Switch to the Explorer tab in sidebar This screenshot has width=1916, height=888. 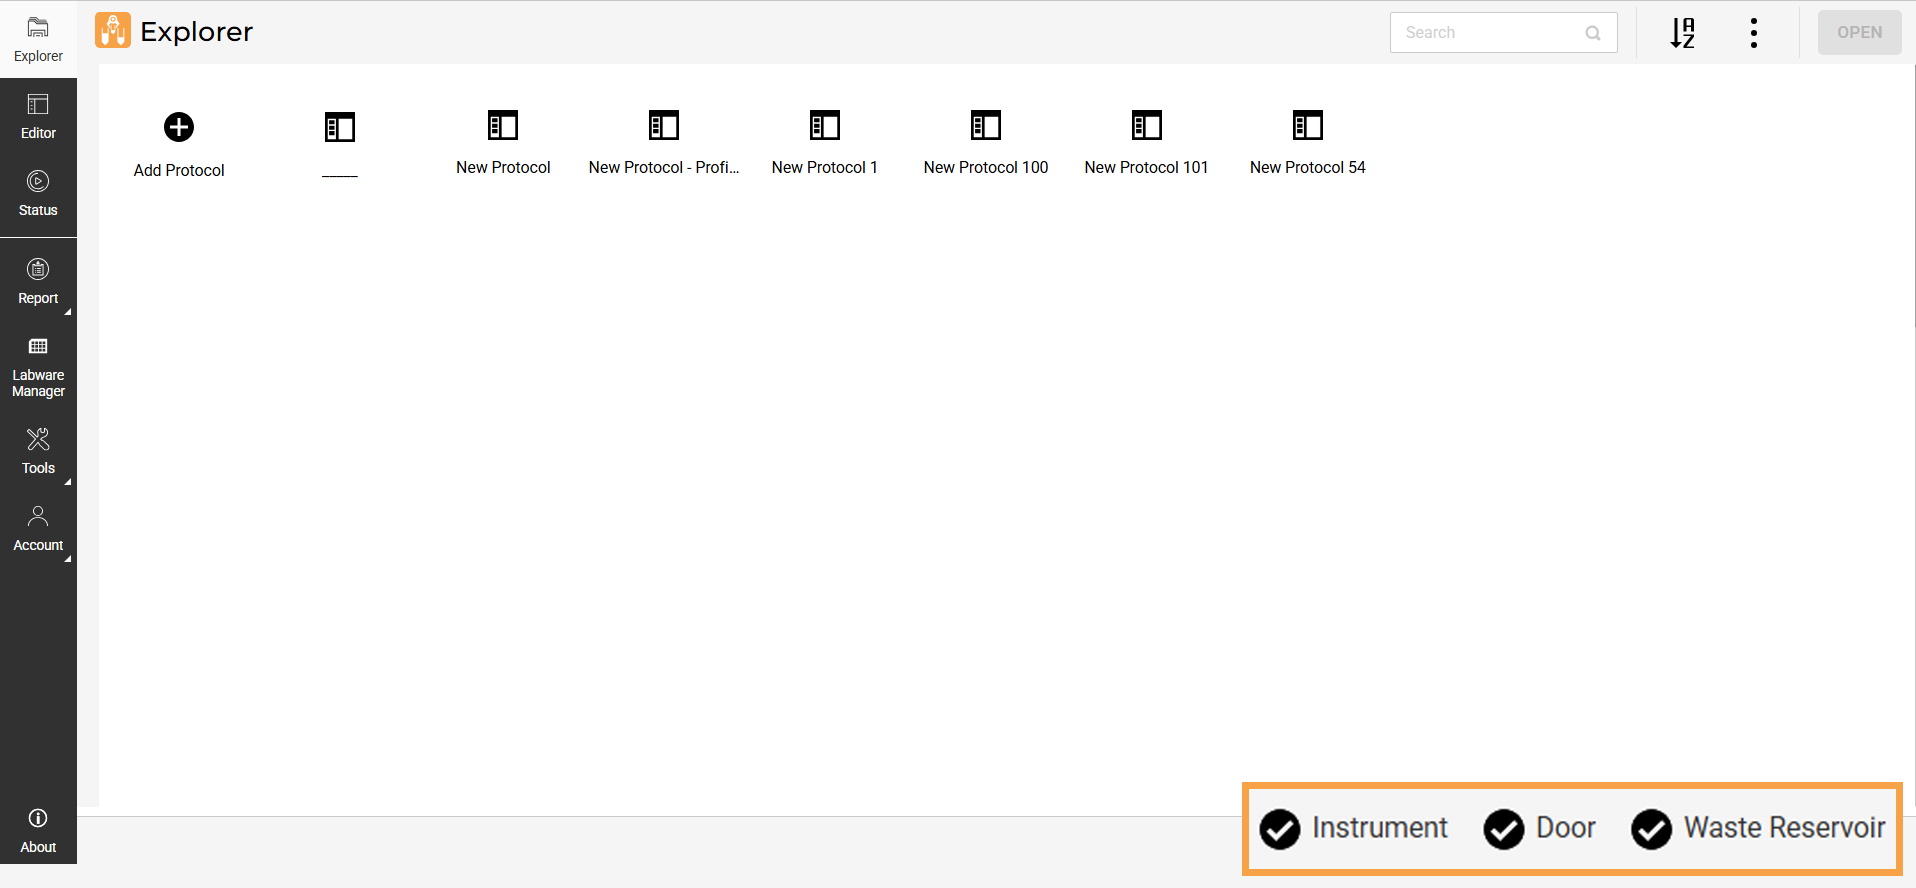coord(38,39)
